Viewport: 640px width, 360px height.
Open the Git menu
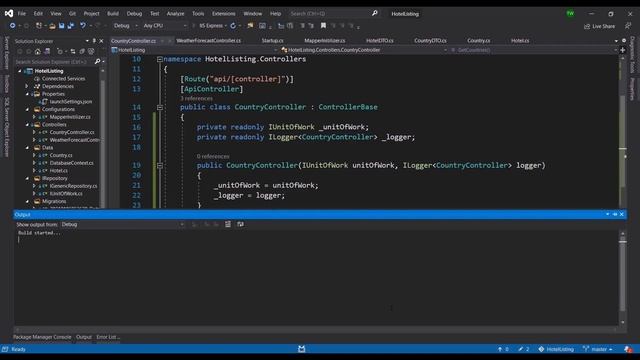72,13
